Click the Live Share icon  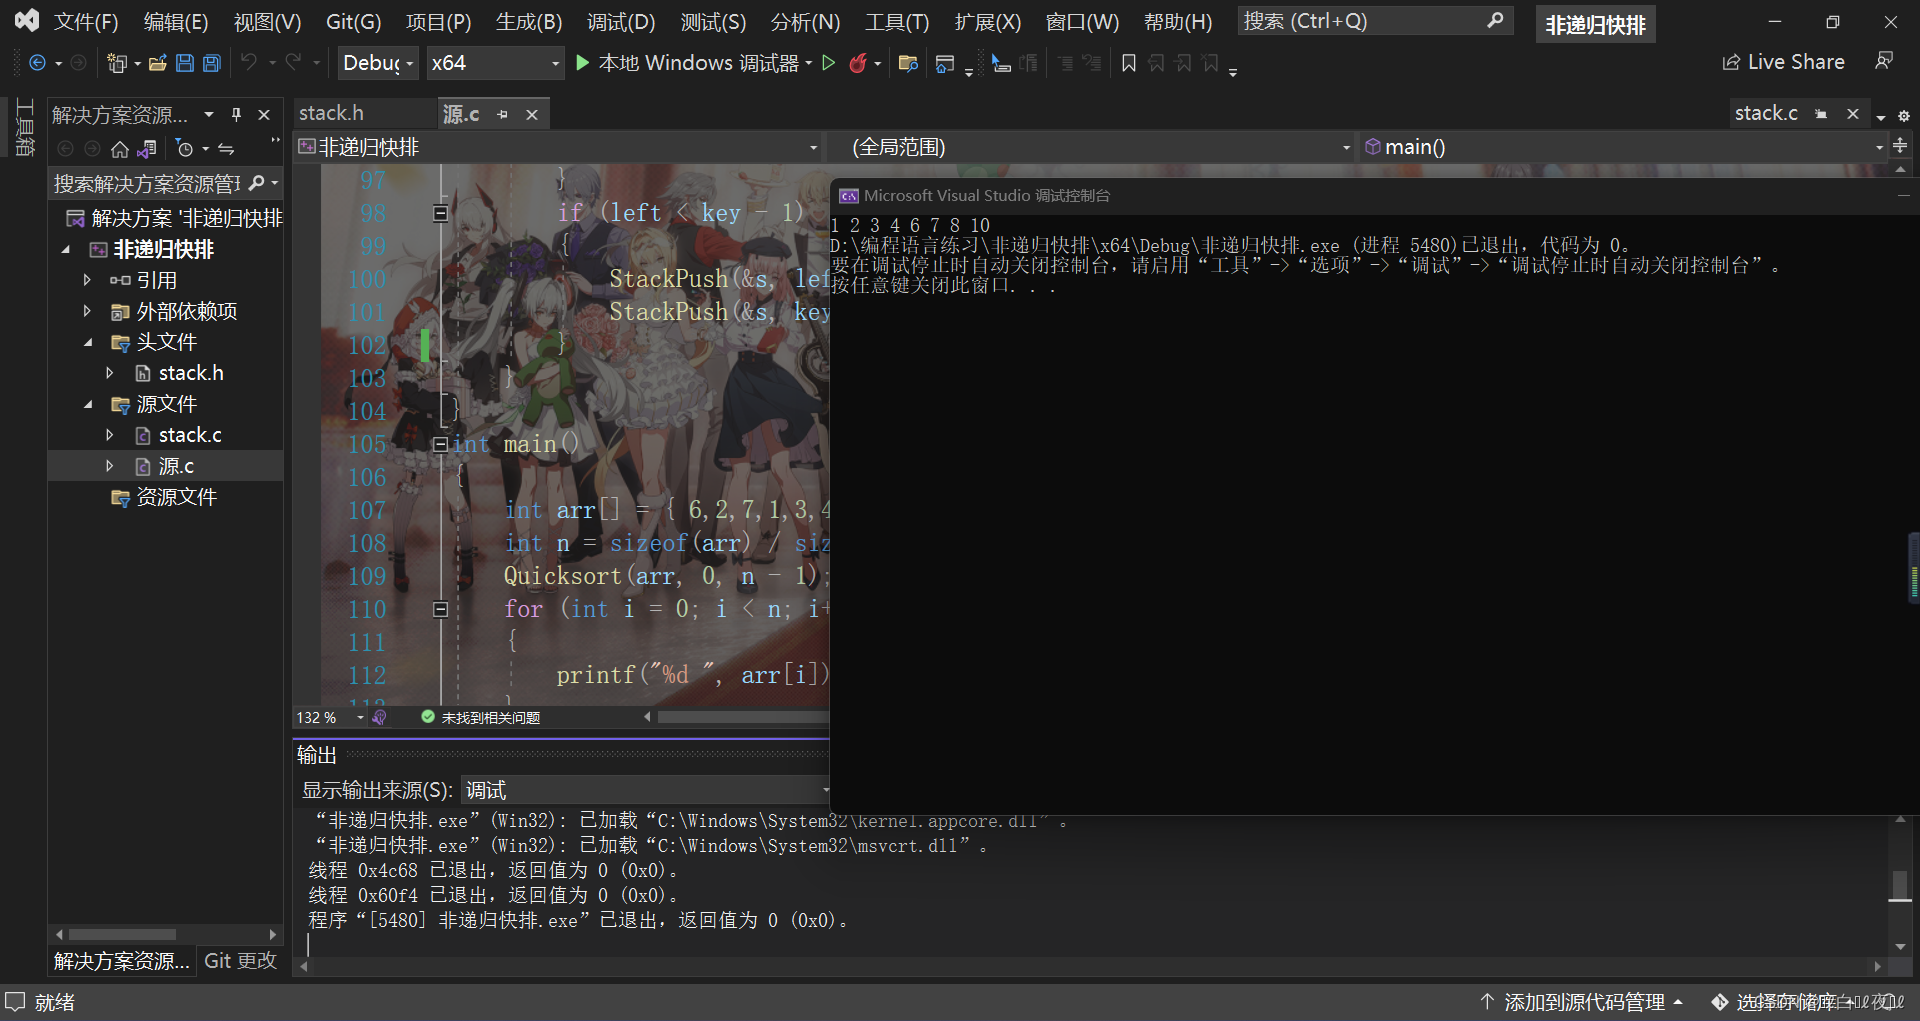1731,62
